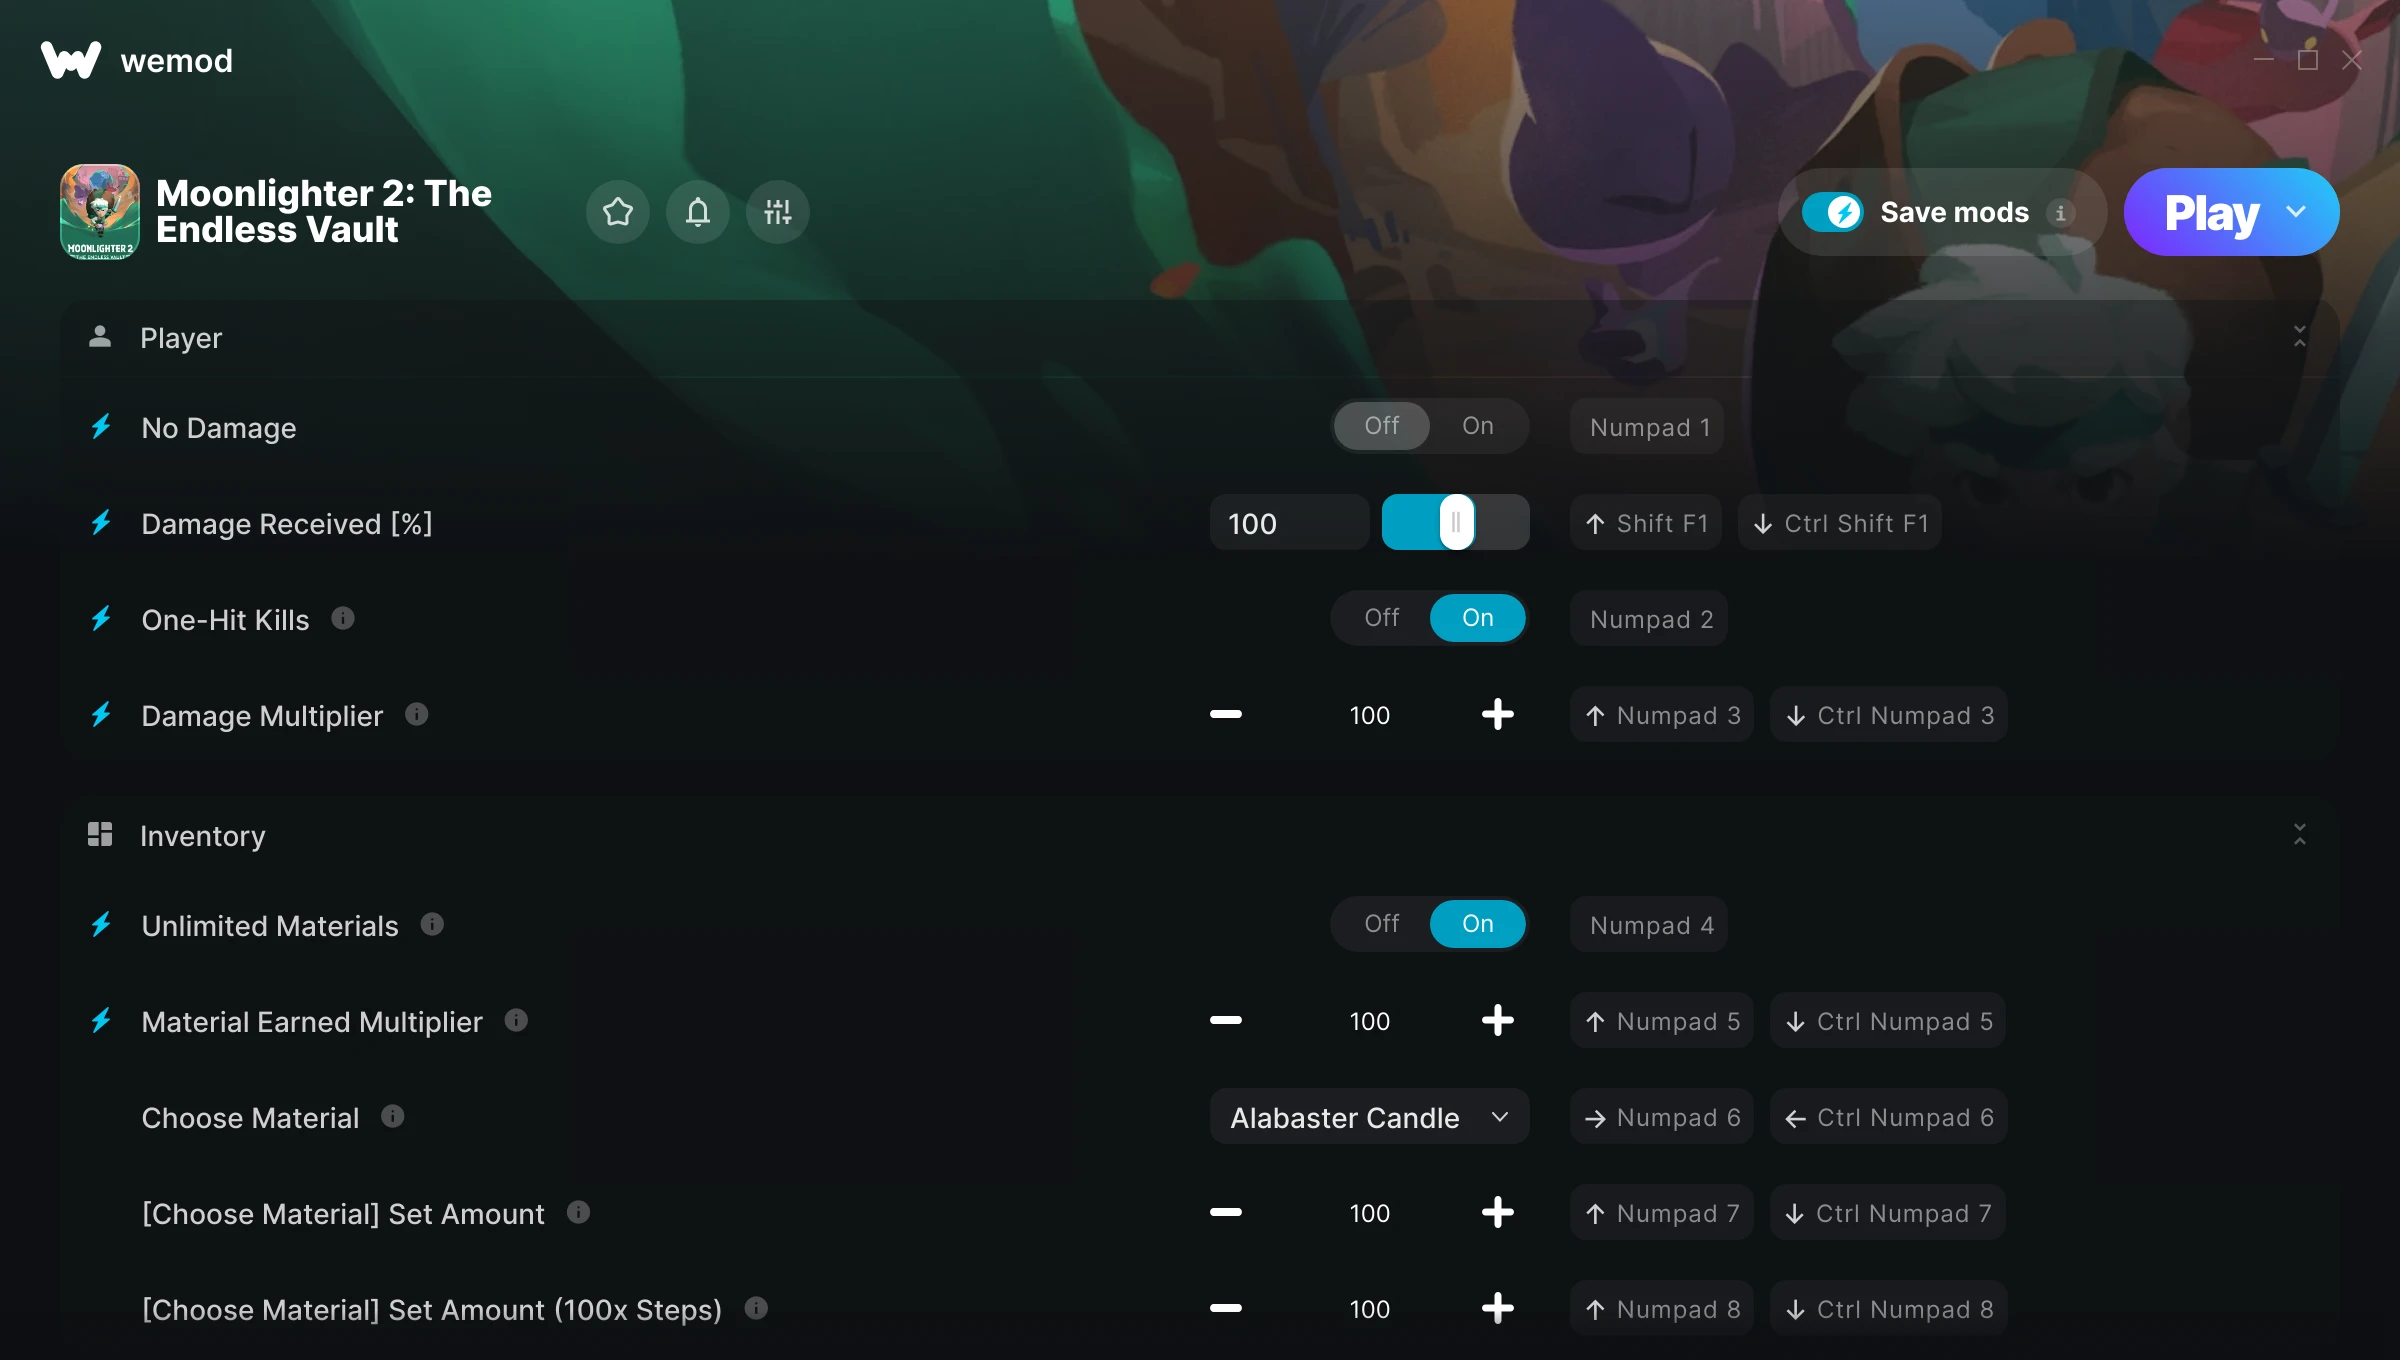Screen dimensions: 2400x1360
Task: Open the mod settings sliders icon
Action: click(x=778, y=212)
